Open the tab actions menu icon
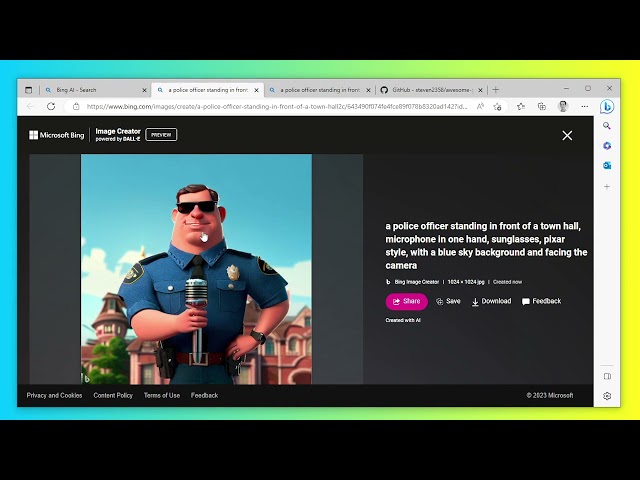Image resolution: width=640 pixels, height=480 pixels. tap(28, 90)
